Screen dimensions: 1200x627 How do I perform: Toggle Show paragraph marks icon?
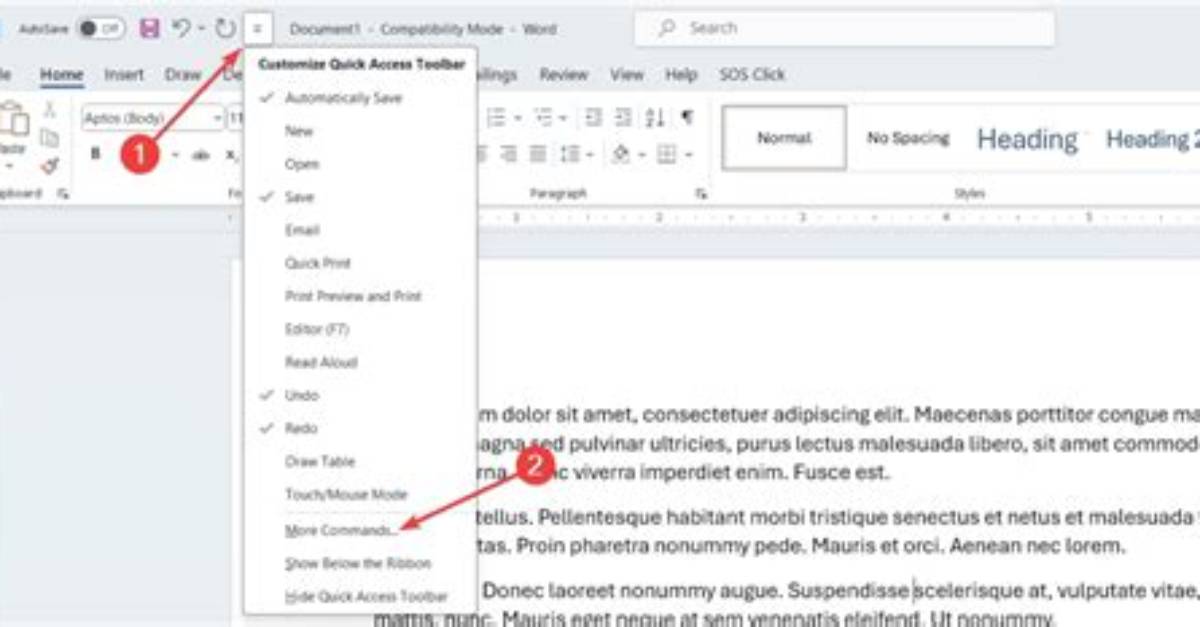(x=687, y=118)
